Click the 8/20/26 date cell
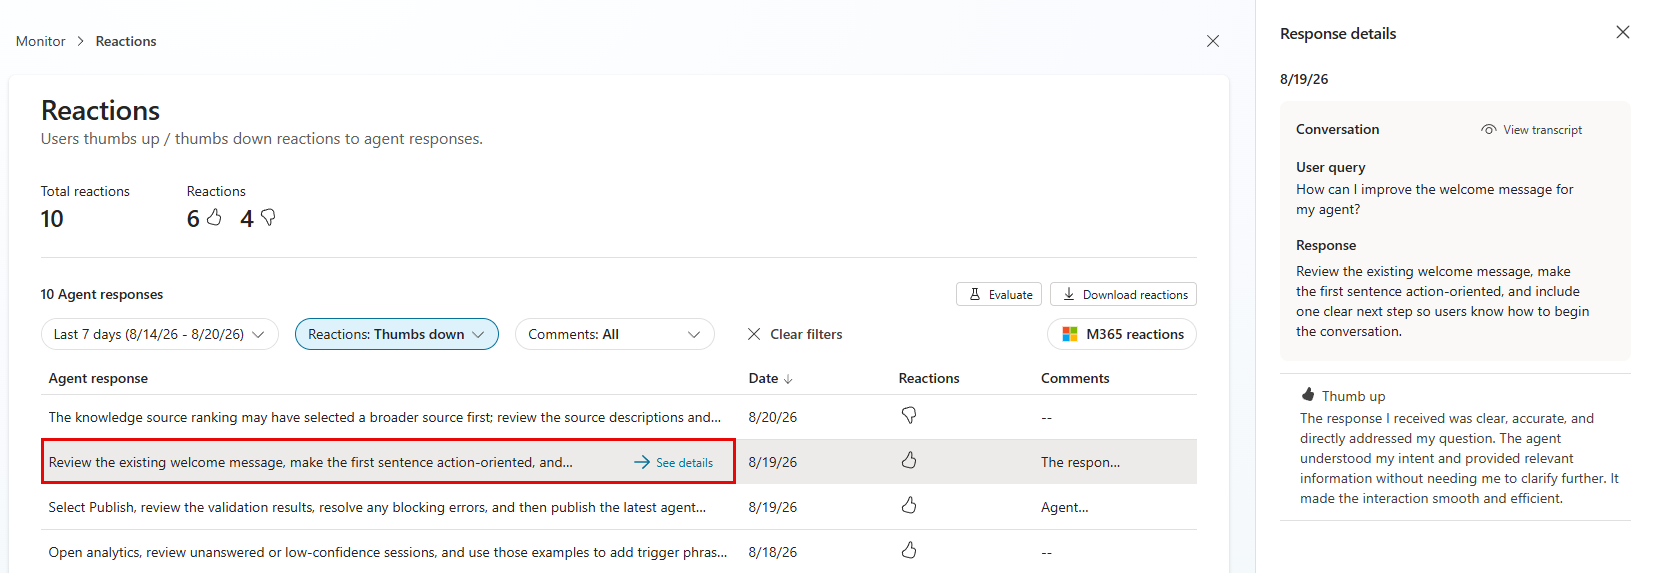This screenshot has width=1654, height=573. coord(773,417)
